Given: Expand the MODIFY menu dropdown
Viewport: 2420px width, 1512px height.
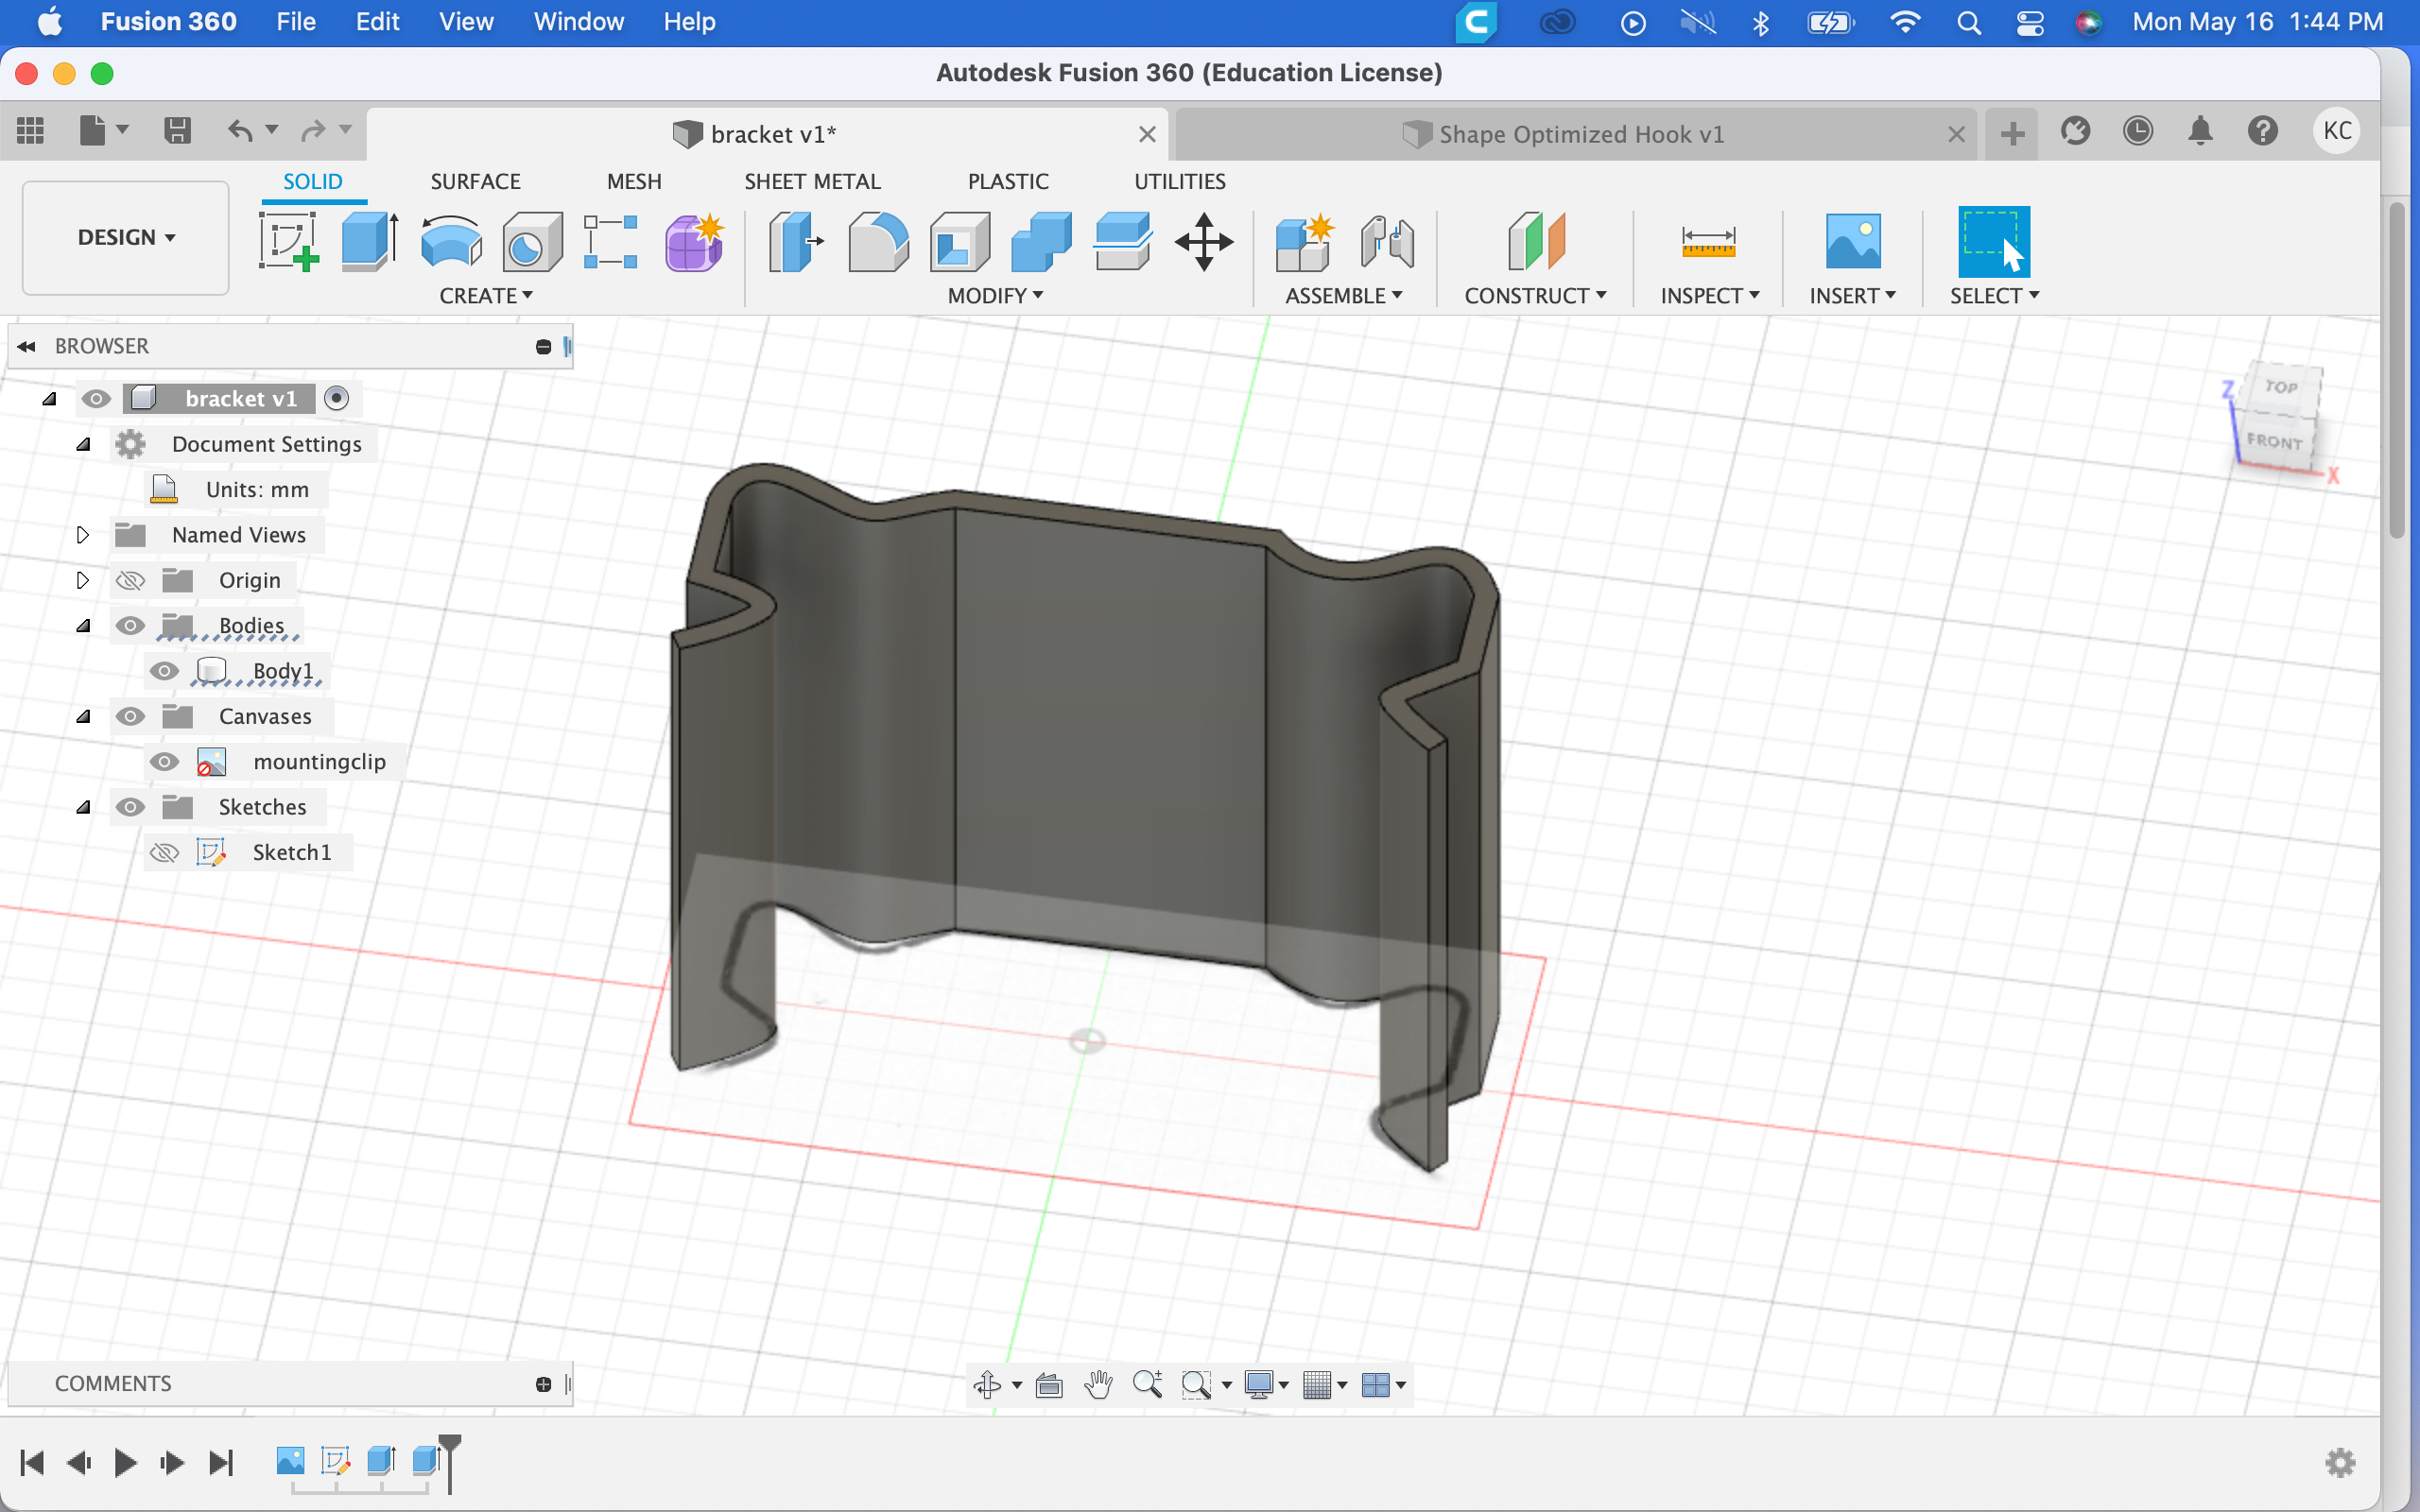Looking at the screenshot, I should (995, 296).
